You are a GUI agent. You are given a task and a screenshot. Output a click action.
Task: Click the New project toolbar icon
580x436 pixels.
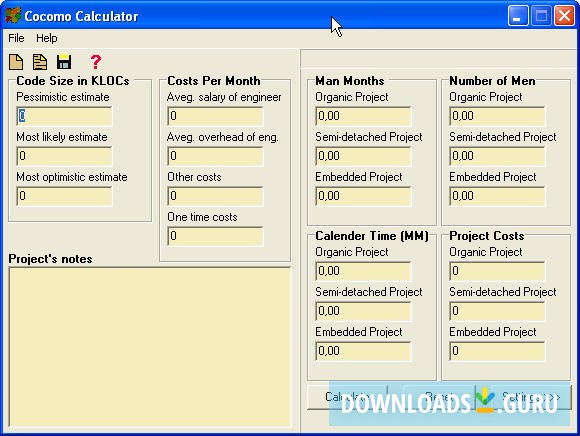(x=16, y=62)
